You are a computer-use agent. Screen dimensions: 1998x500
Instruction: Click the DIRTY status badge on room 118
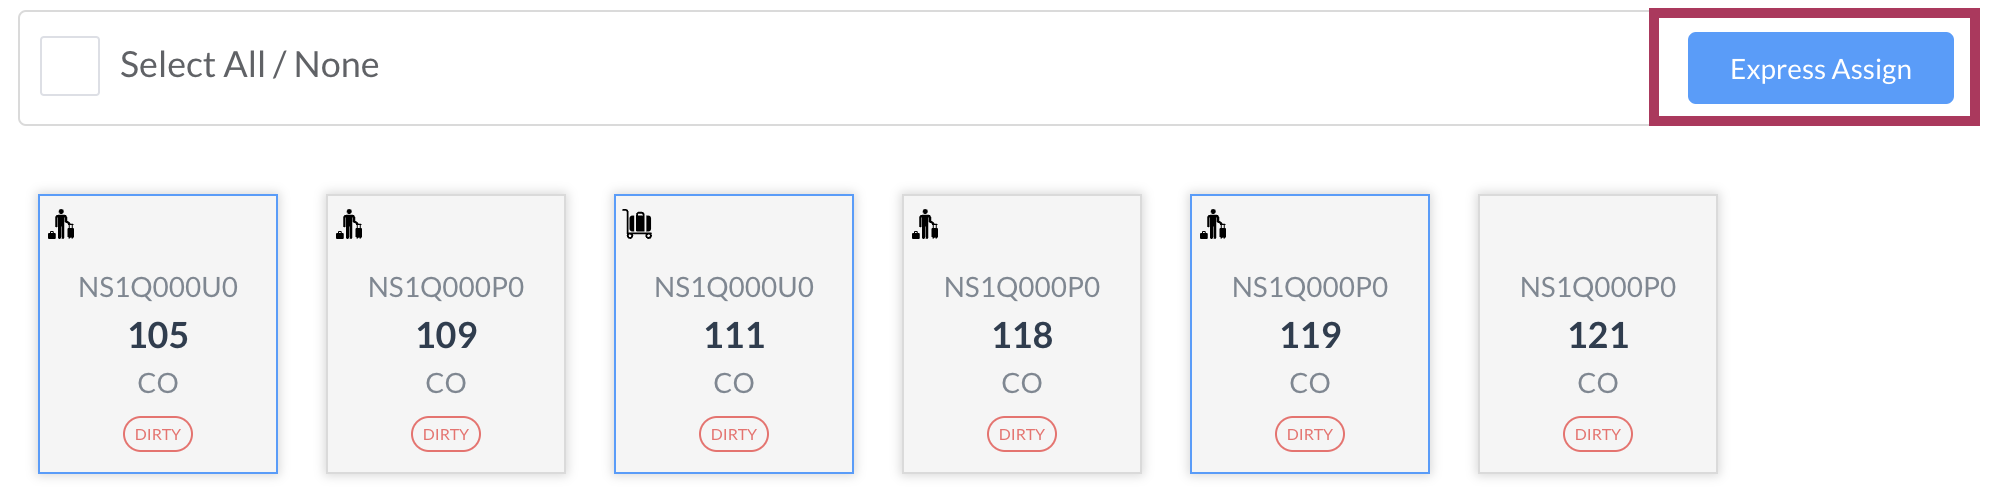[x=1022, y=434]
